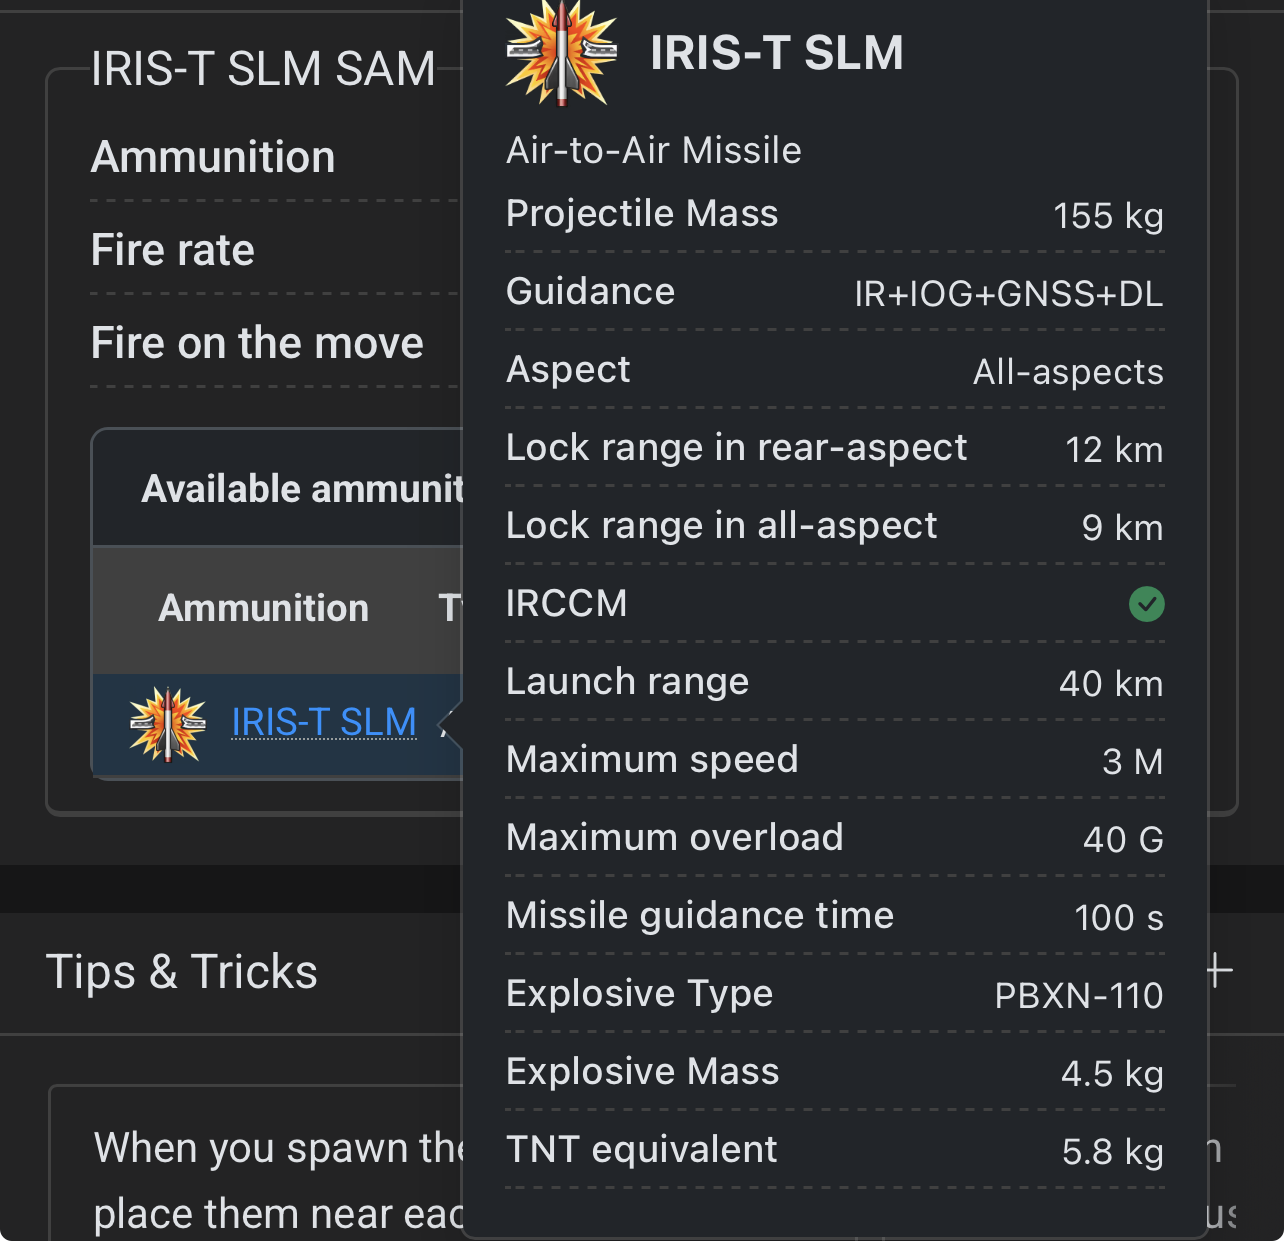Click the Ammunition label under IRIS-T SLM SAM

pyautogui.click(x=213, y=157)
